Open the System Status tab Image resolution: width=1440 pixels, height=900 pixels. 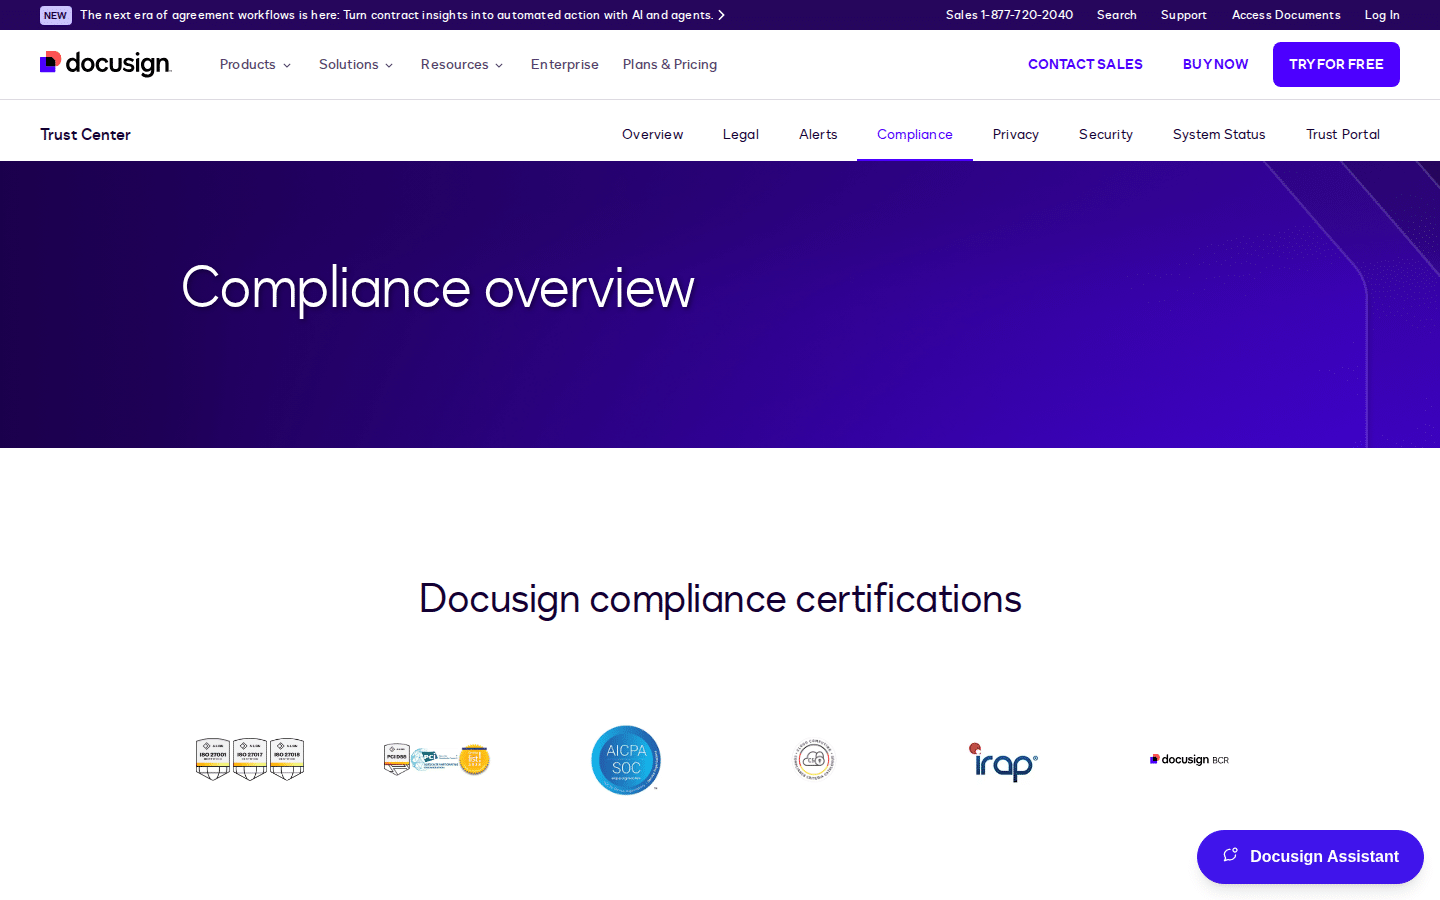(1219, 134)
